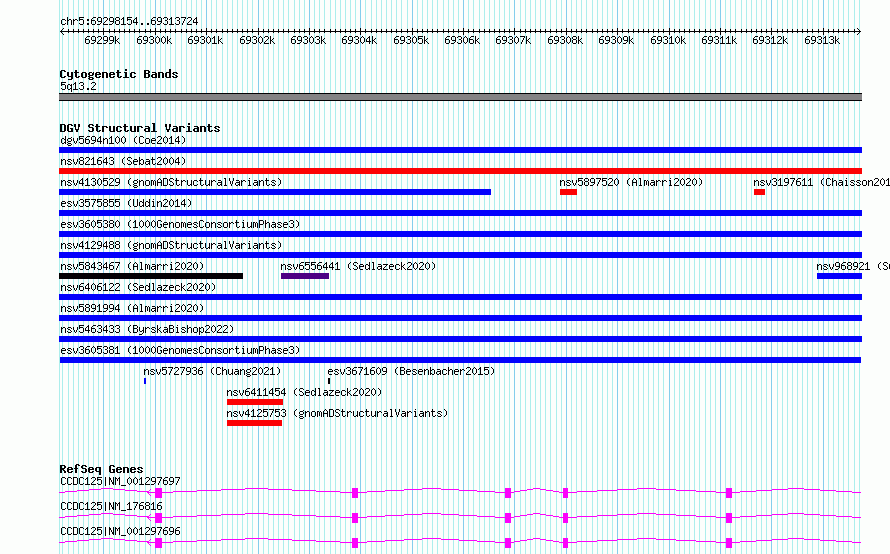Open the nsv5843467 (Almarri2020) label
The height and width of the screenshot is (554, 890).
tap(132, 266)
